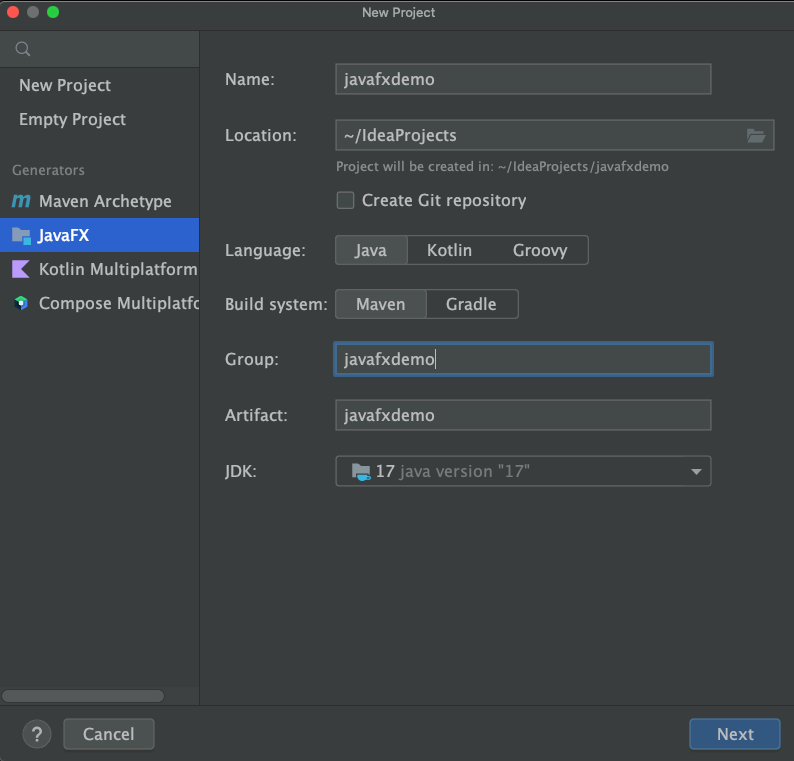Click the 'Build system:' label
This screenshot has width=794, height=761.
coord(276,304)
